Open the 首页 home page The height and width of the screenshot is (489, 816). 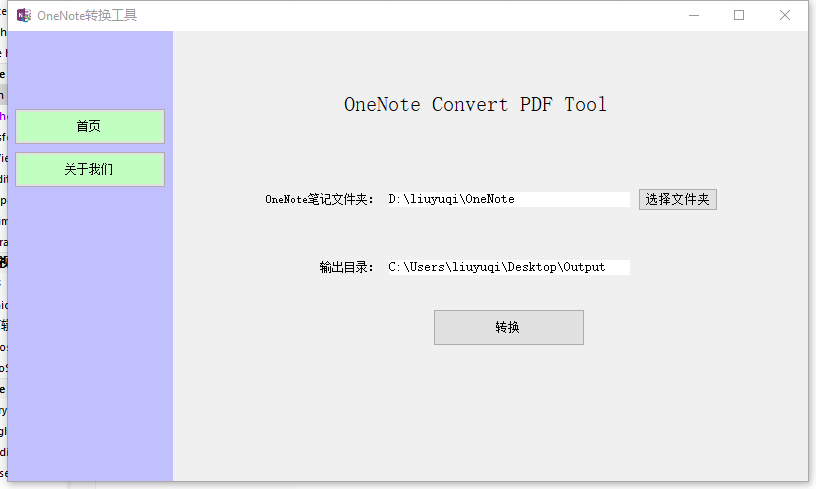tap(89, 126)
